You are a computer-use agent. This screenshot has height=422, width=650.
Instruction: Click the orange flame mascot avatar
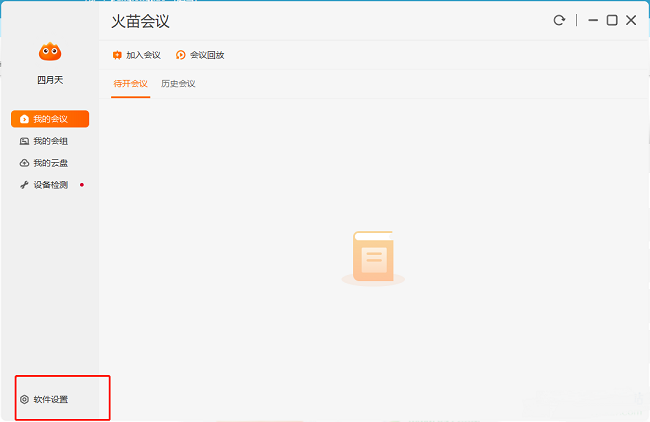coord(50,52)
